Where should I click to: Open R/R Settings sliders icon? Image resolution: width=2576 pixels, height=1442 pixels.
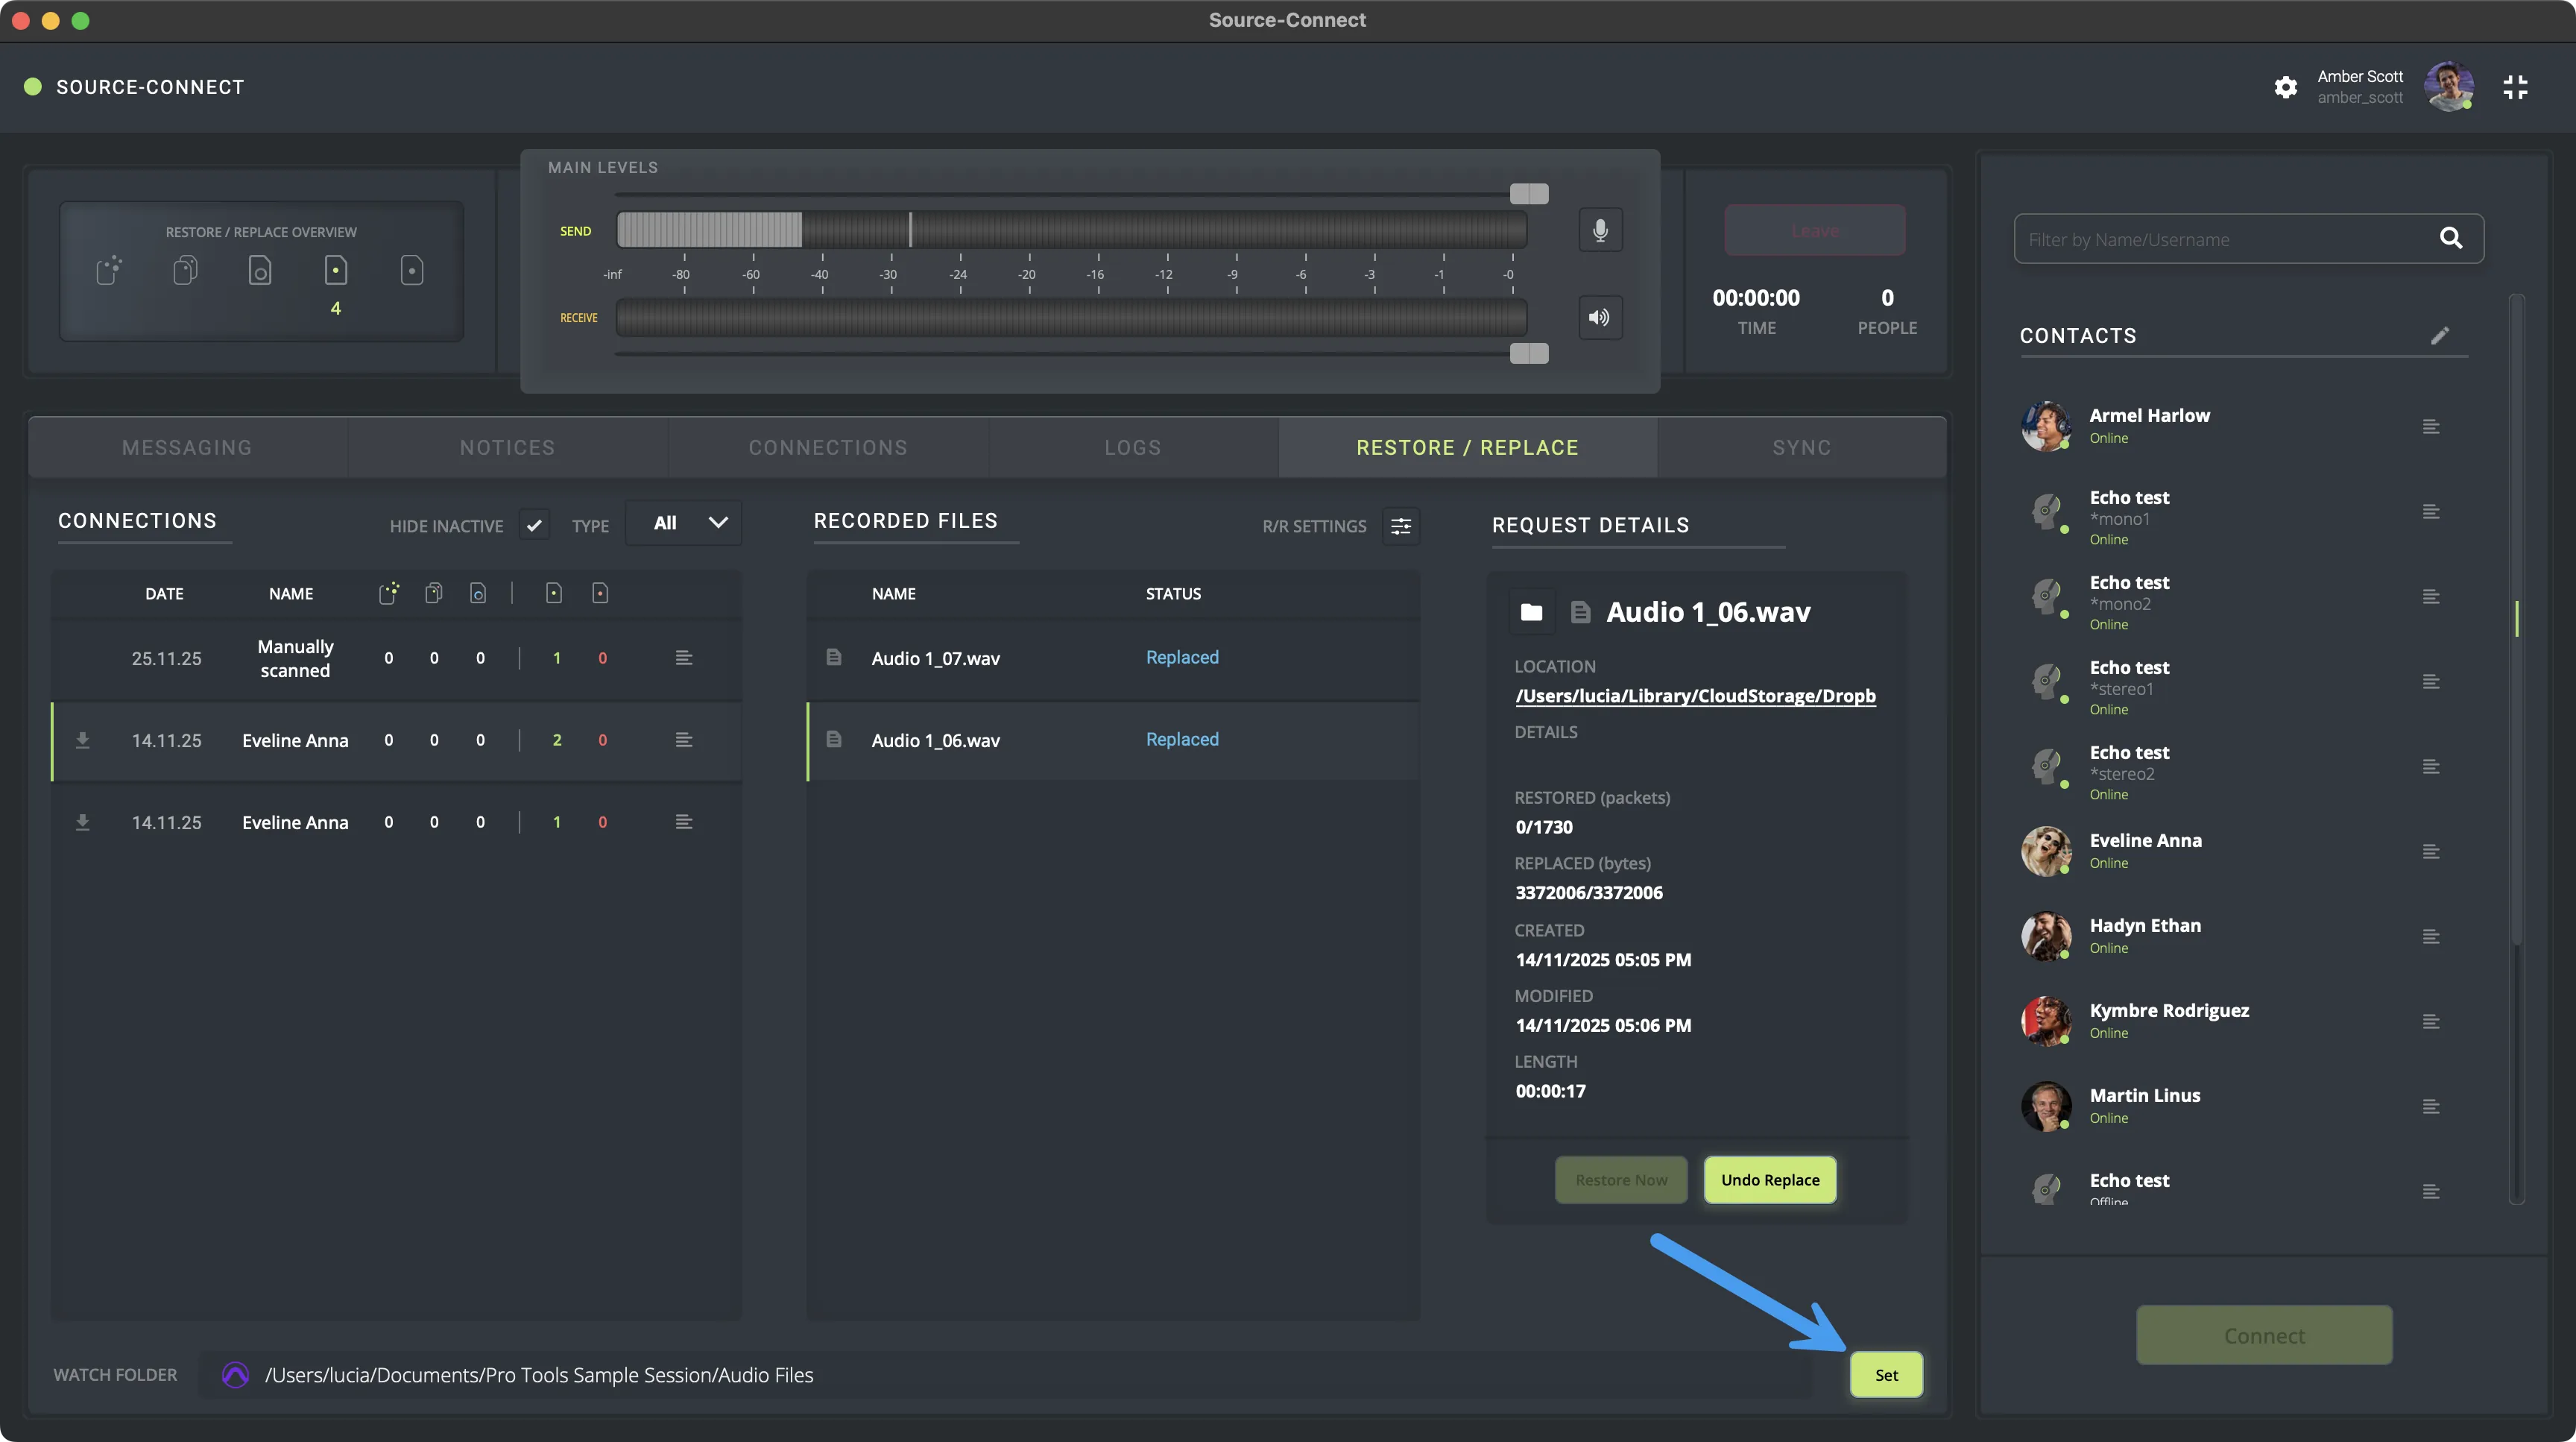pos(1401,526)
